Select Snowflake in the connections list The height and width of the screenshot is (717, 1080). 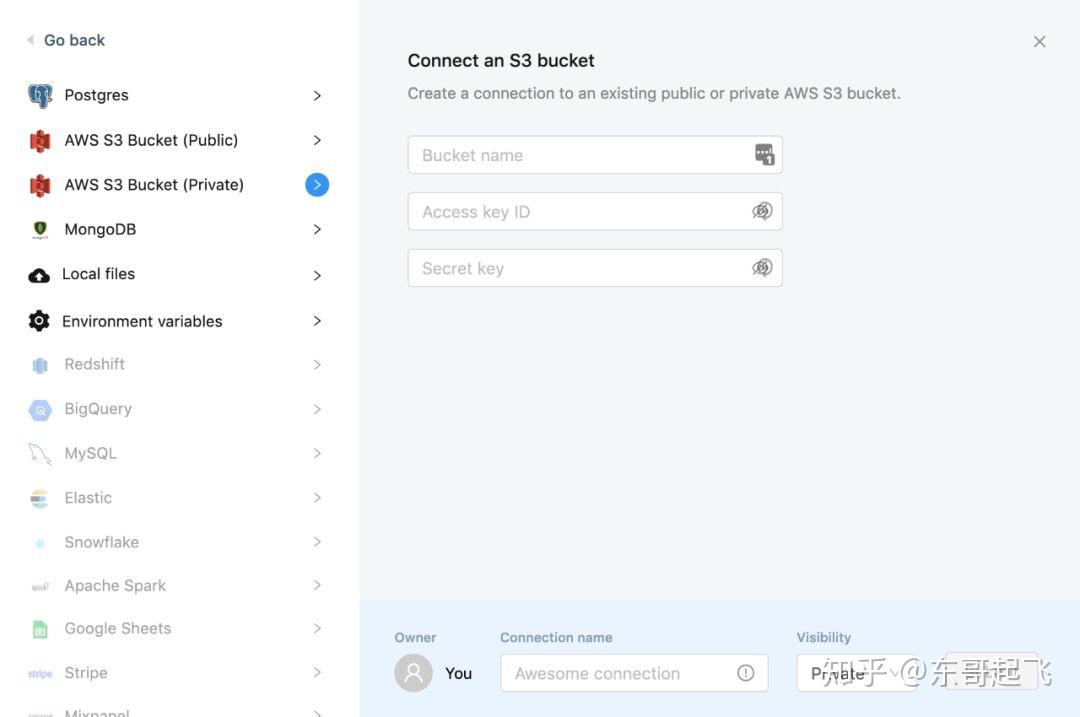pyautogui.click(x=176, y=542)
